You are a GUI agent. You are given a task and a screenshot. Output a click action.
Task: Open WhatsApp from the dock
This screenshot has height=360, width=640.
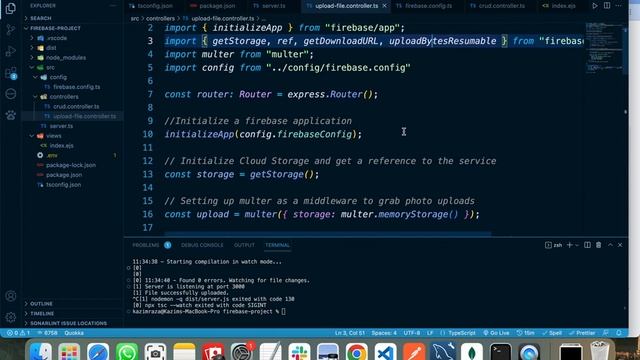[127, 352]
